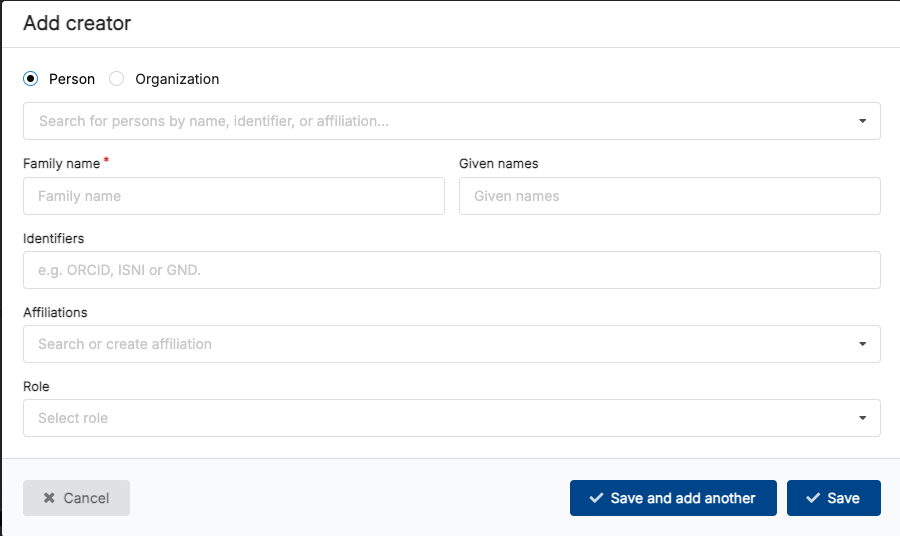Select the Organization radio button
Screen dimensions: 900x536
pos(117,79)
